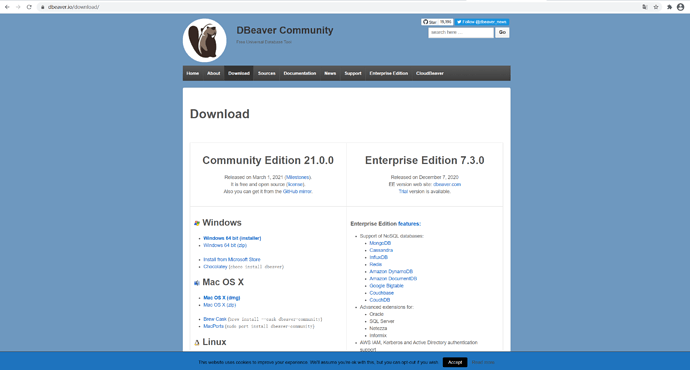Open the Chocolatey link
The height and width of the screenshot is (370, 690).
[215, 267]
